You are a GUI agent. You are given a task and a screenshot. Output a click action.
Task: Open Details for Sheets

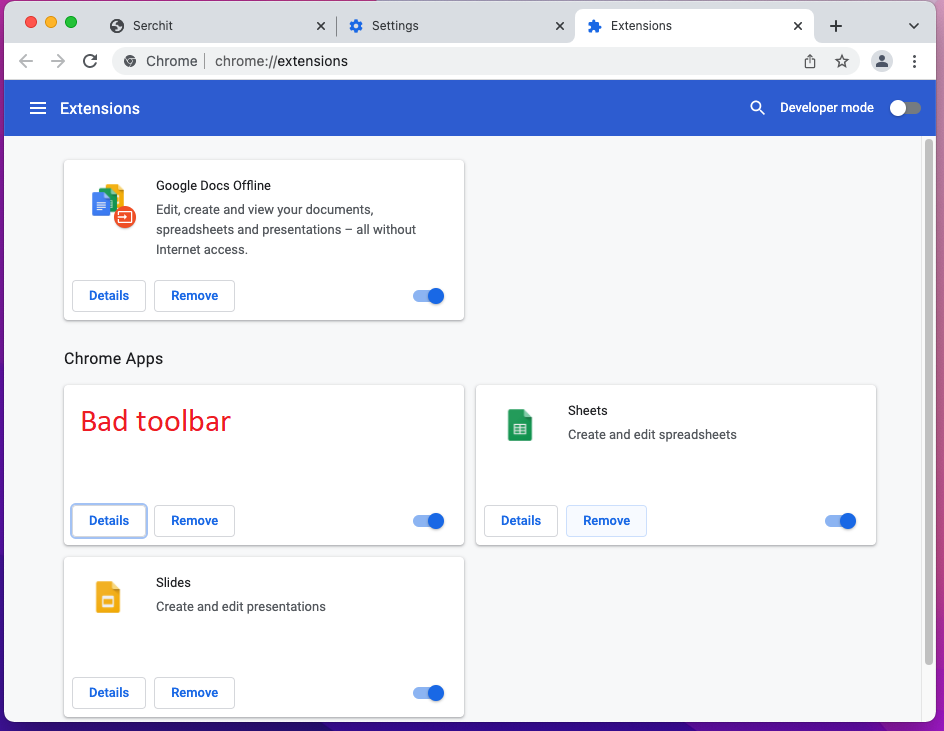(521, 521)
